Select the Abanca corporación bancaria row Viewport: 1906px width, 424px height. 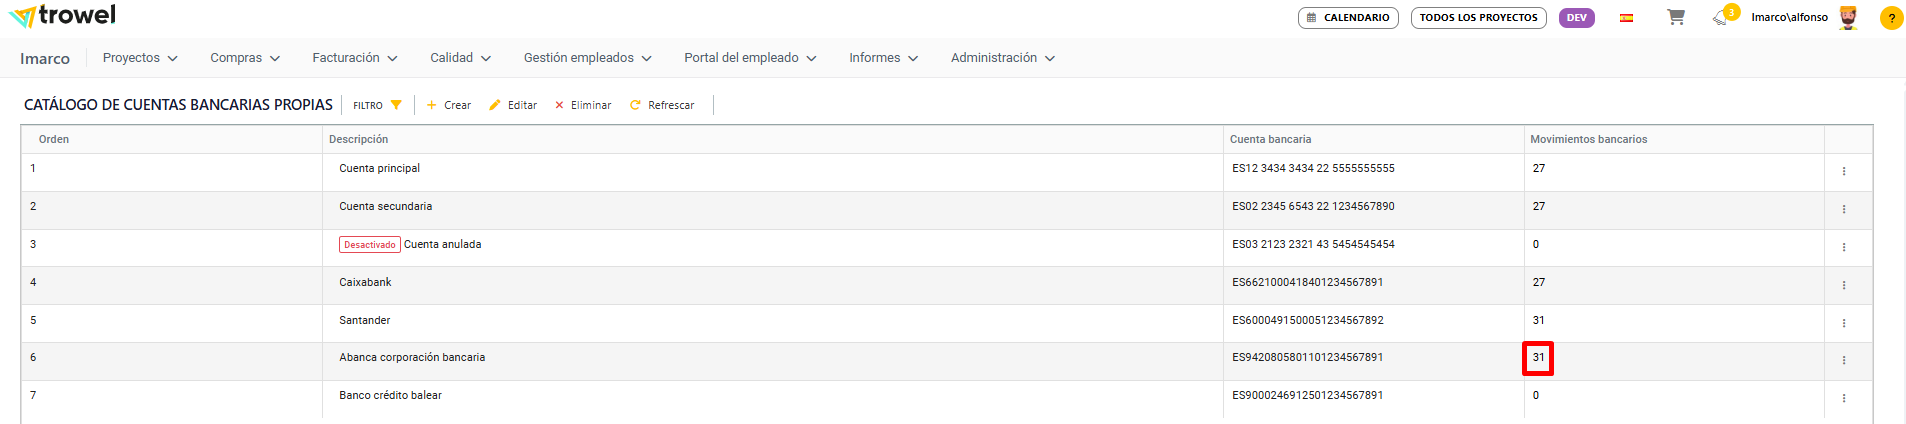[412, 358]
